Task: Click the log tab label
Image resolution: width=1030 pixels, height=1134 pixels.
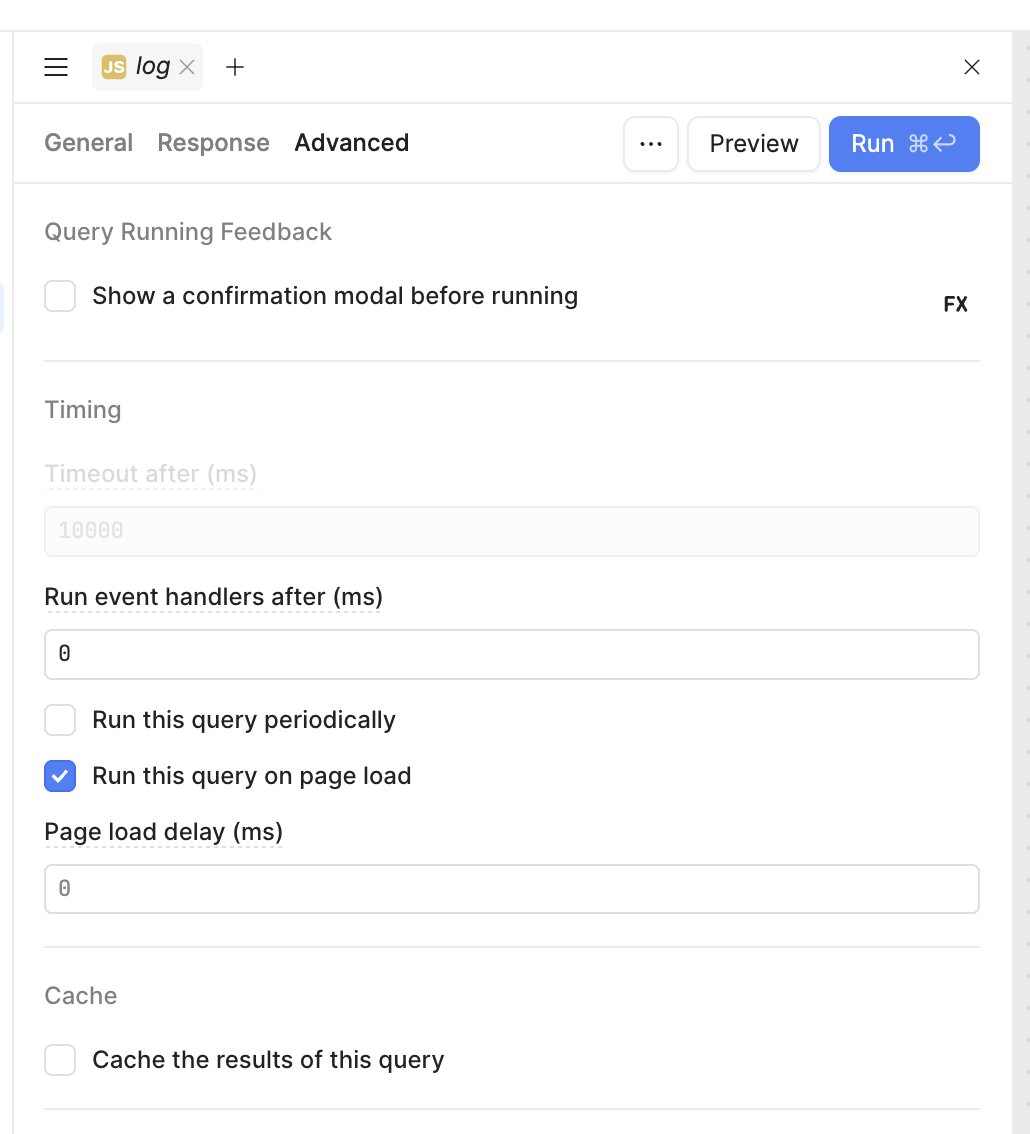Action: 153,67
